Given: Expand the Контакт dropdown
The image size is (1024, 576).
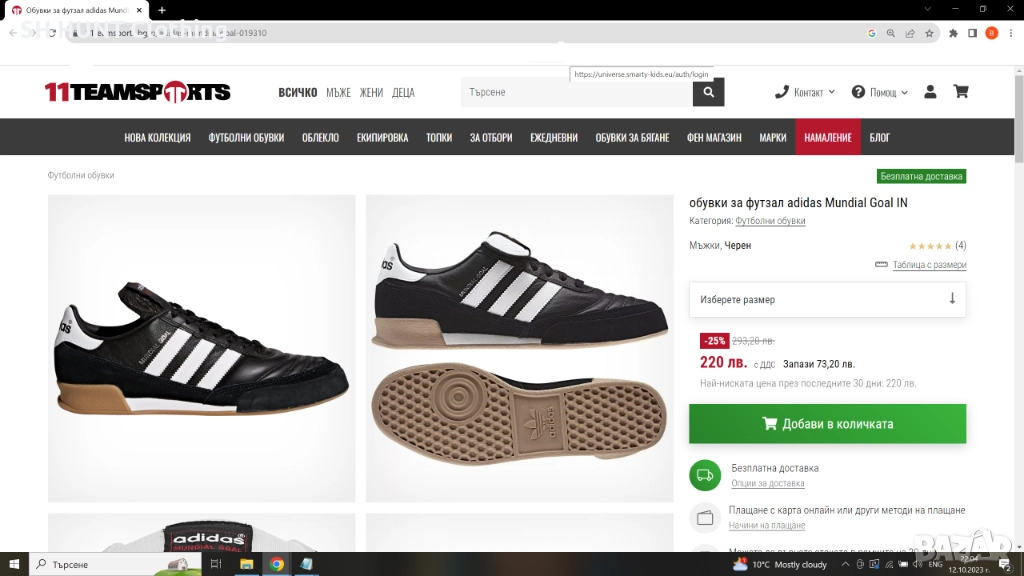Looking at the screenshot, I should (805, 92).
